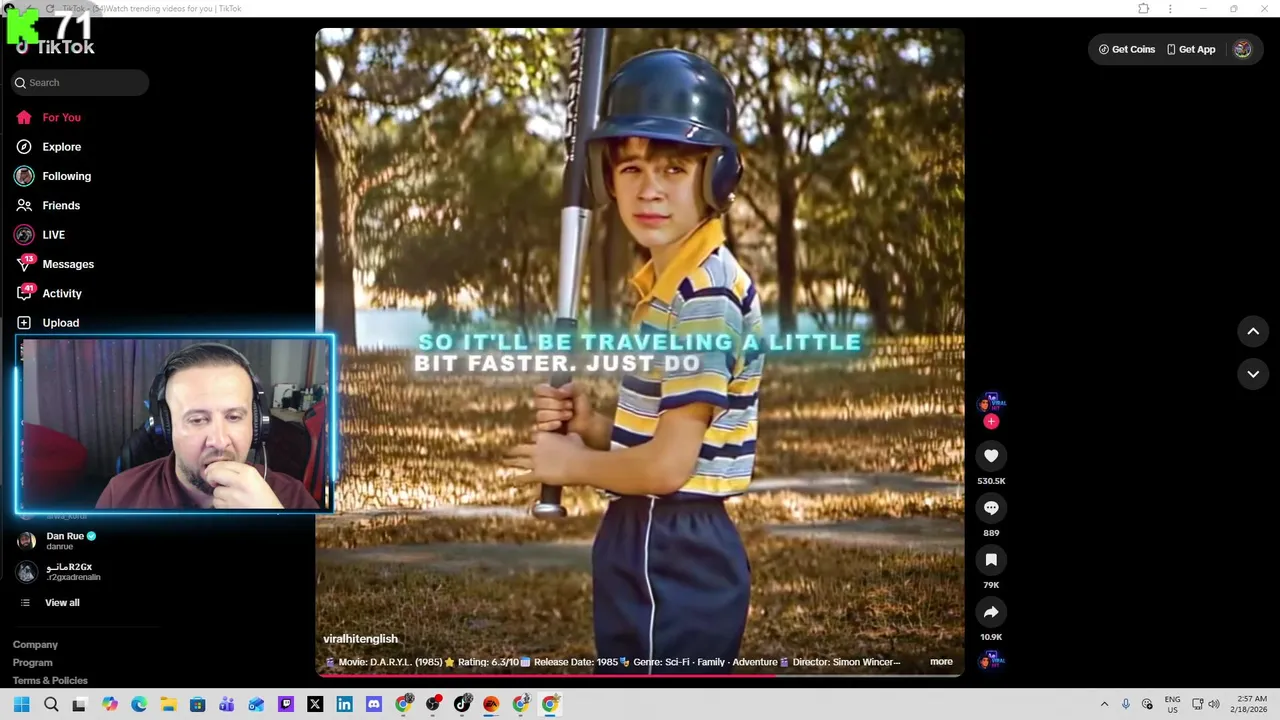1280x720 pixels.
Task: Open the profile avatar menu at top right
Action: [x=1242, y=49]
